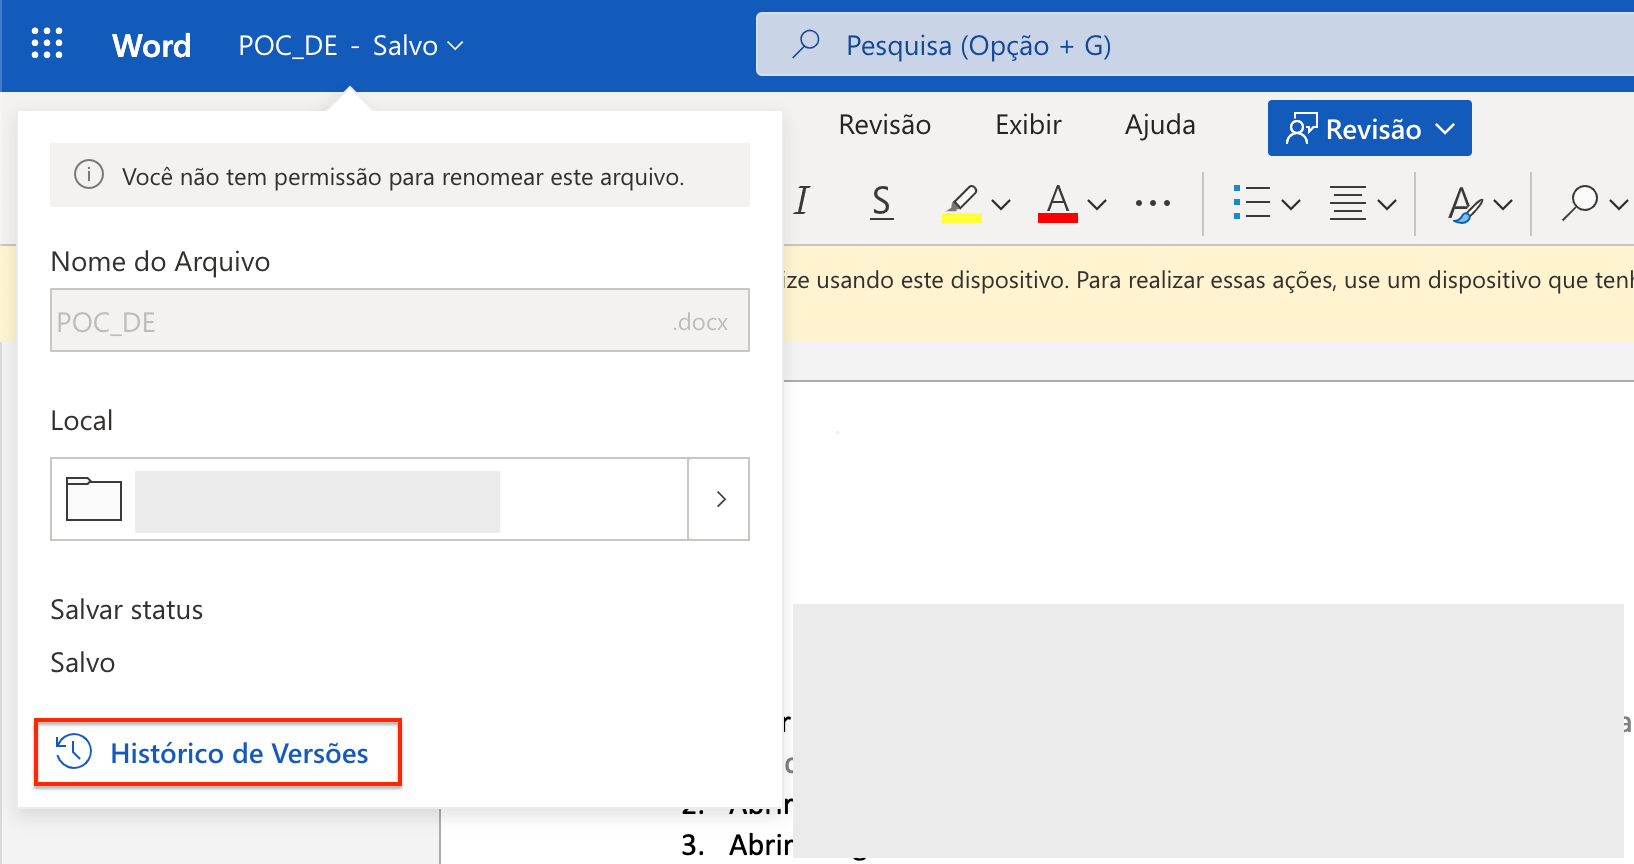Click the 'Salvar status' label
The height and width of the screenshot is (864, 1634).
127,610
